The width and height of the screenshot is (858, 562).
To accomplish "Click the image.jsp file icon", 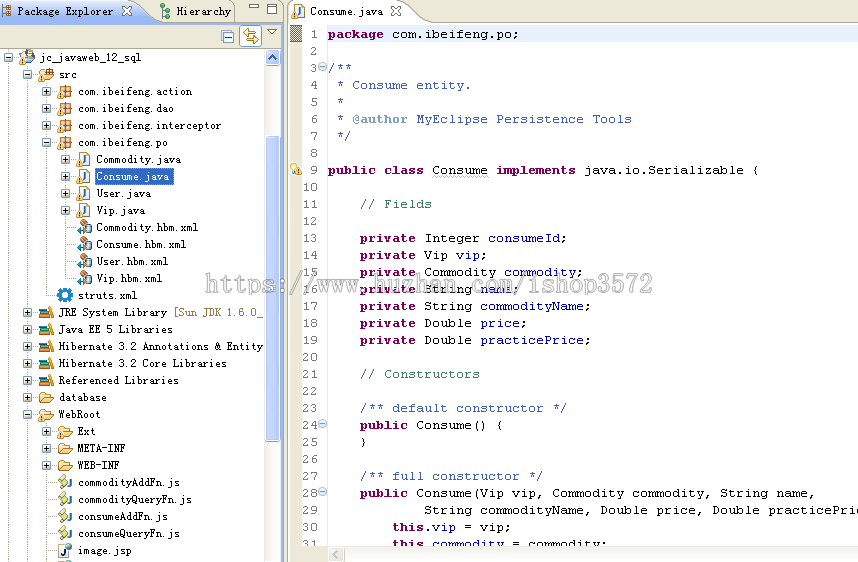I will (65, 550).
